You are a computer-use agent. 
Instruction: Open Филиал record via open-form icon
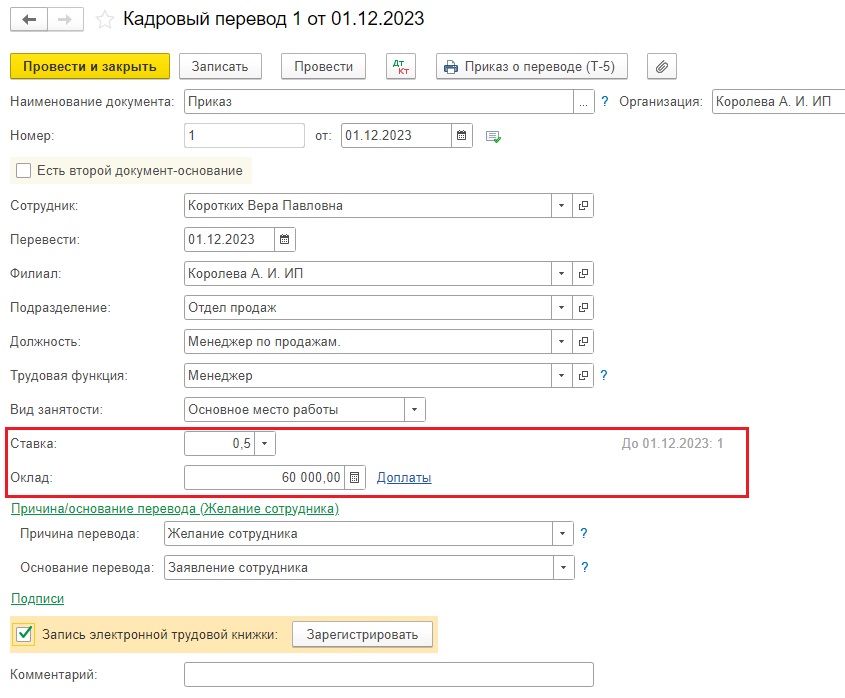click(583, 273)
